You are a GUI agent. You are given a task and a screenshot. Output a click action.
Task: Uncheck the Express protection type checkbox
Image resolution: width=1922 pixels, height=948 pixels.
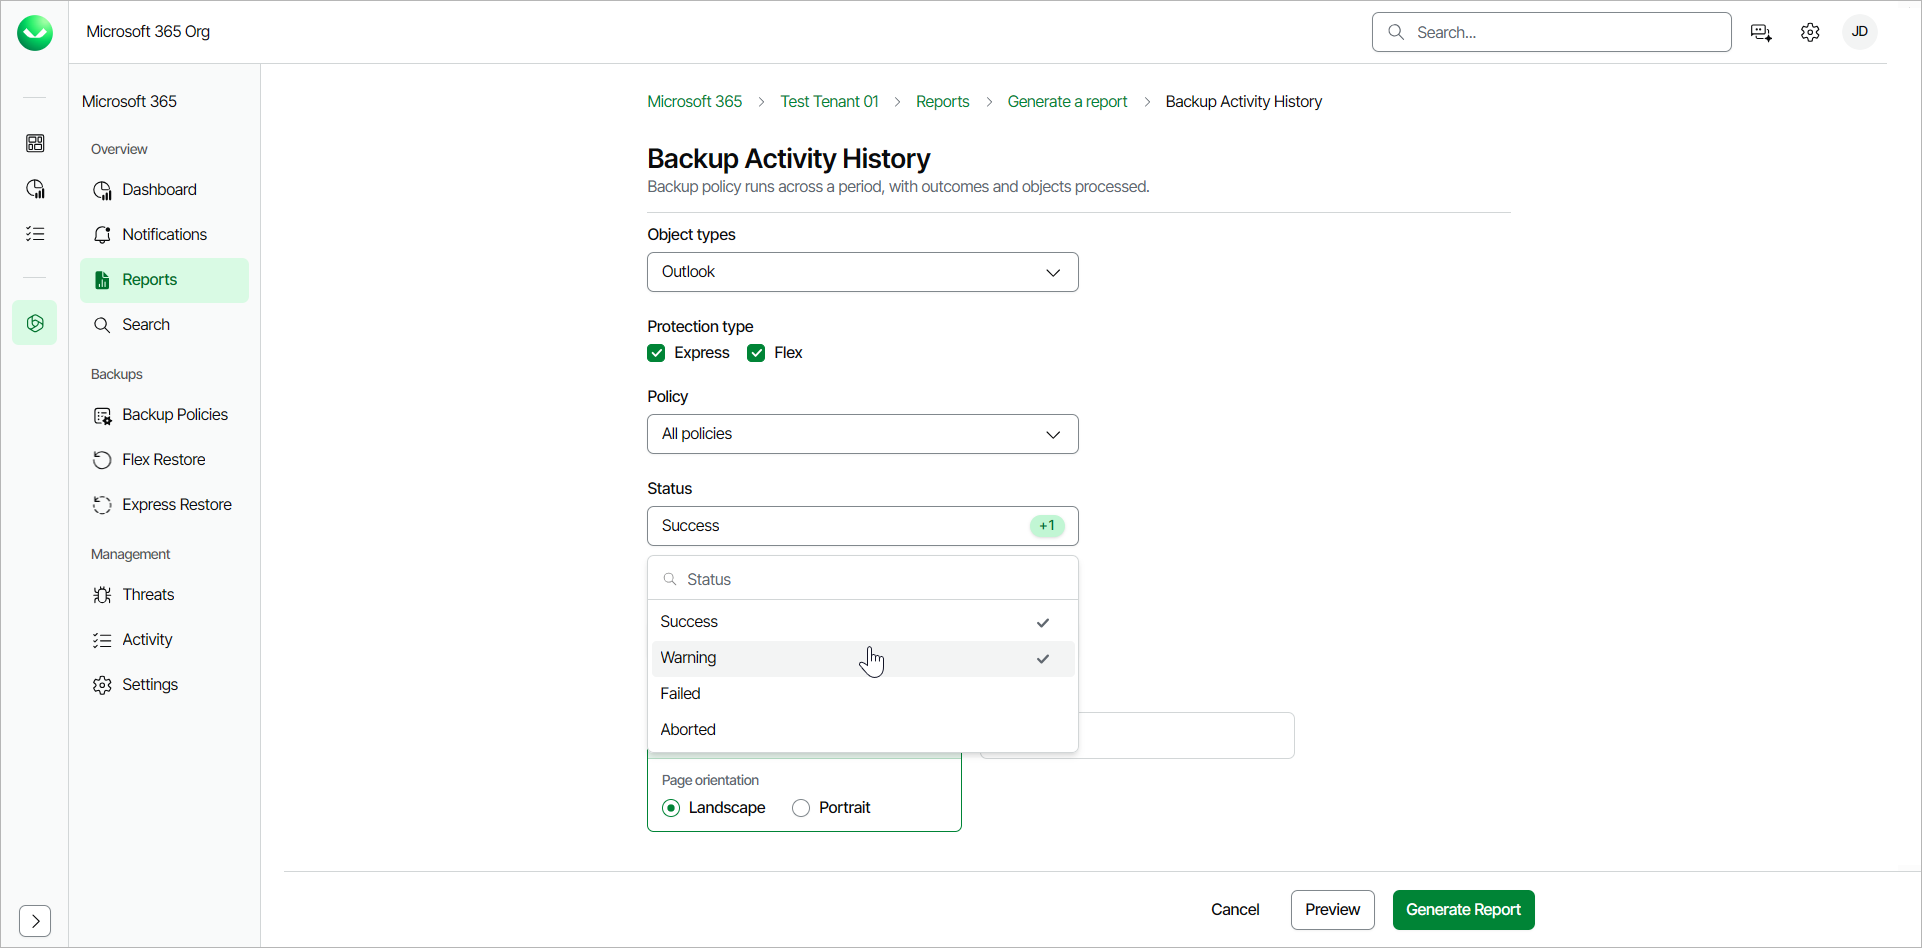pos(656,353)
